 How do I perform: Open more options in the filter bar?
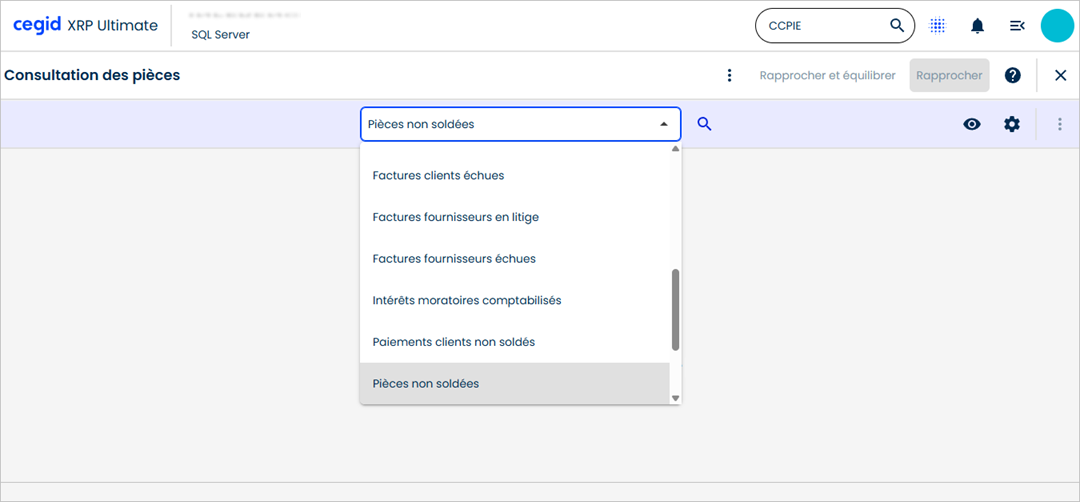click(x=1060, y=124)
